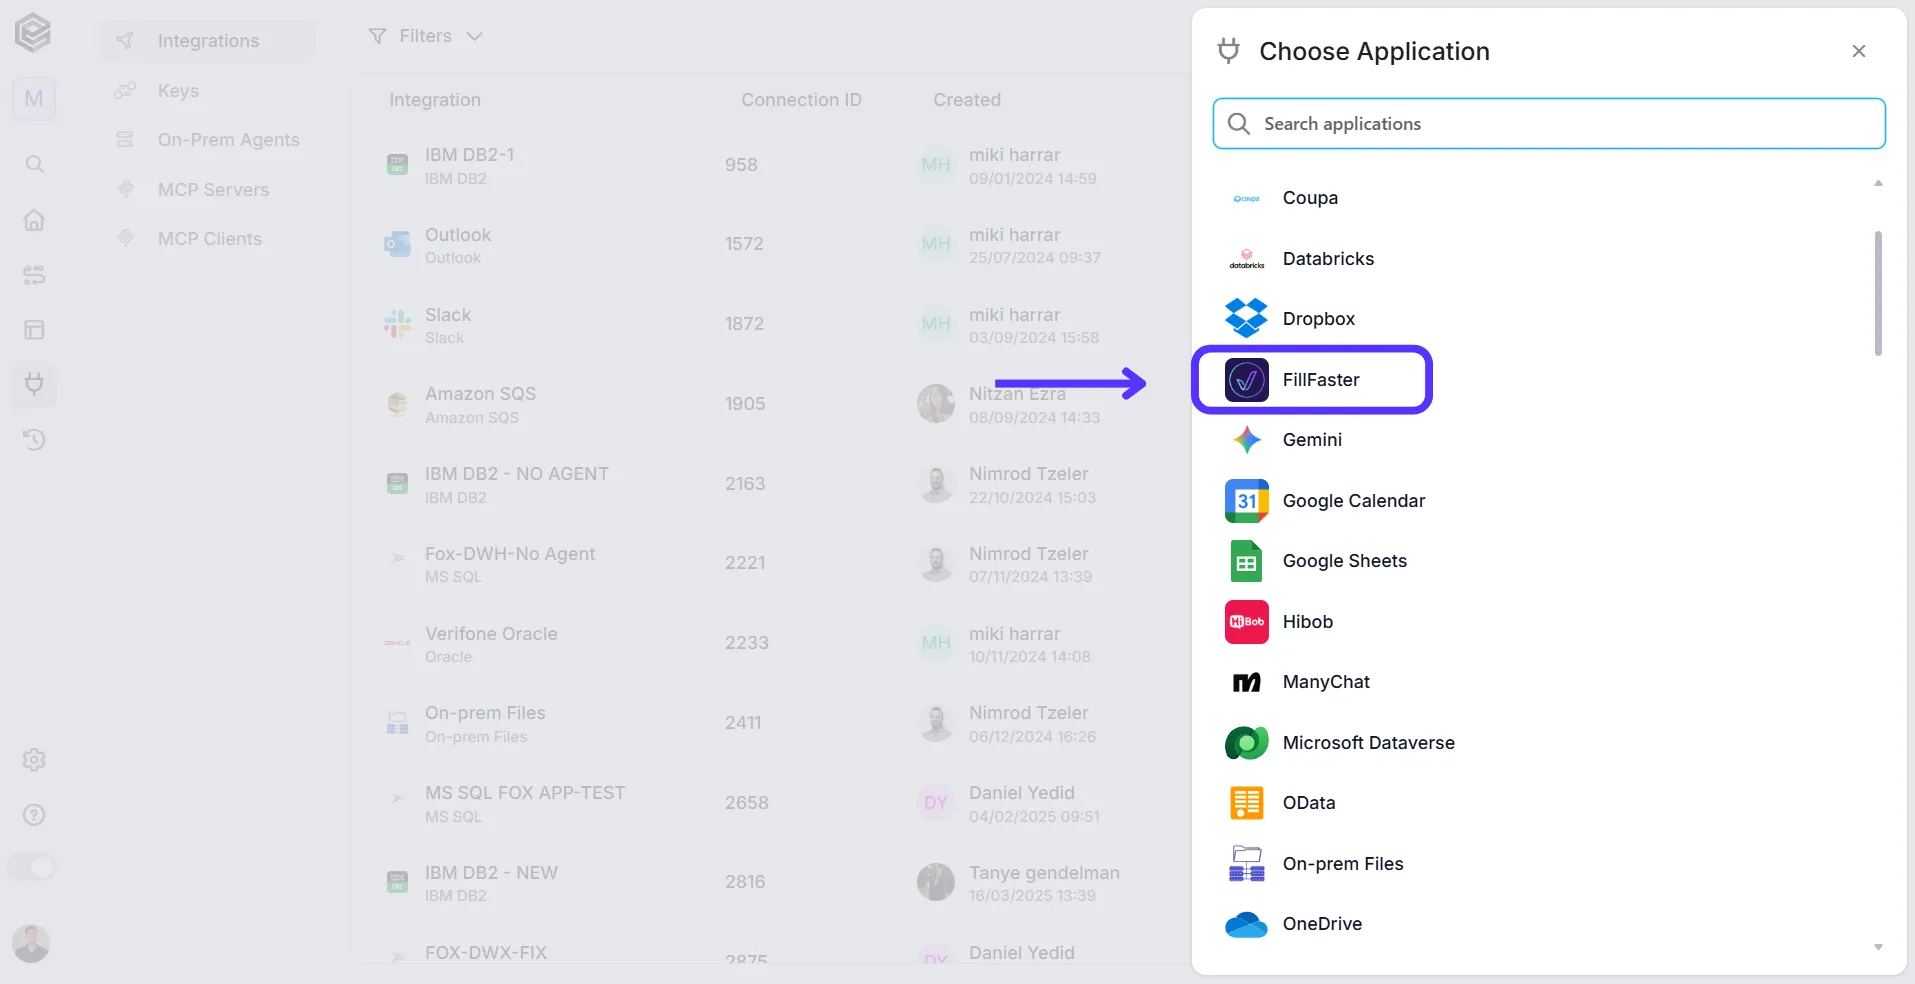Choose the OneDrive application icon
The image size is (1915, 984).
click(x=1246, y=924)
